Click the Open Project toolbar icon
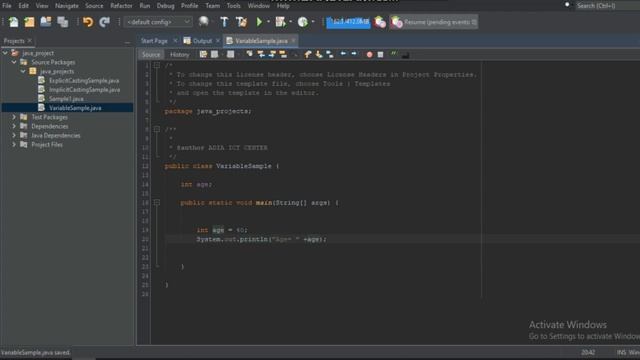The height and width of the screenshot is (360, 640). pos(46,22)
